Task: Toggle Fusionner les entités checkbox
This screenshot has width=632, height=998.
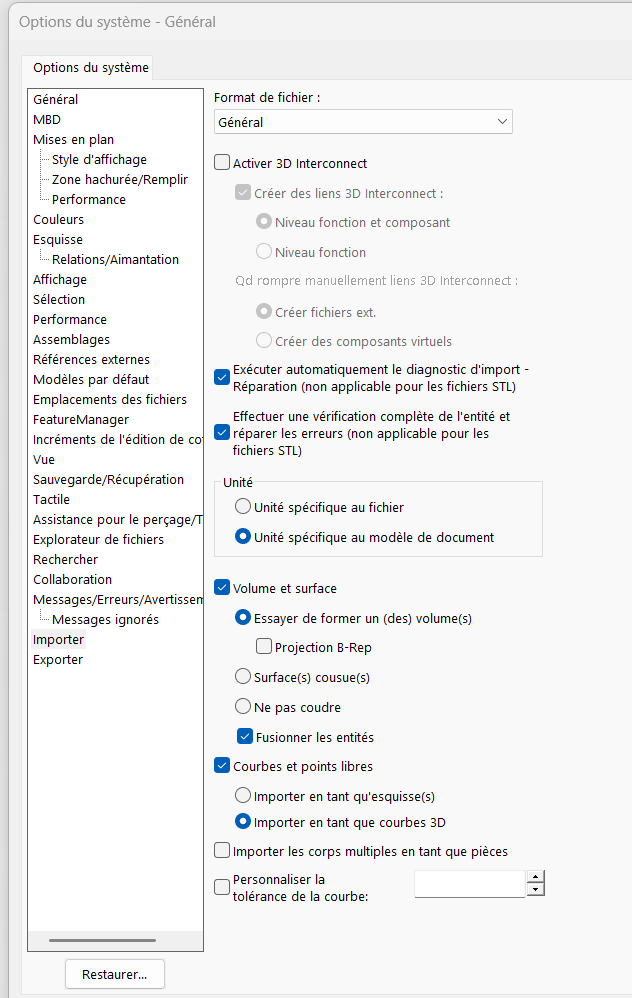Action: click(244, 736)
